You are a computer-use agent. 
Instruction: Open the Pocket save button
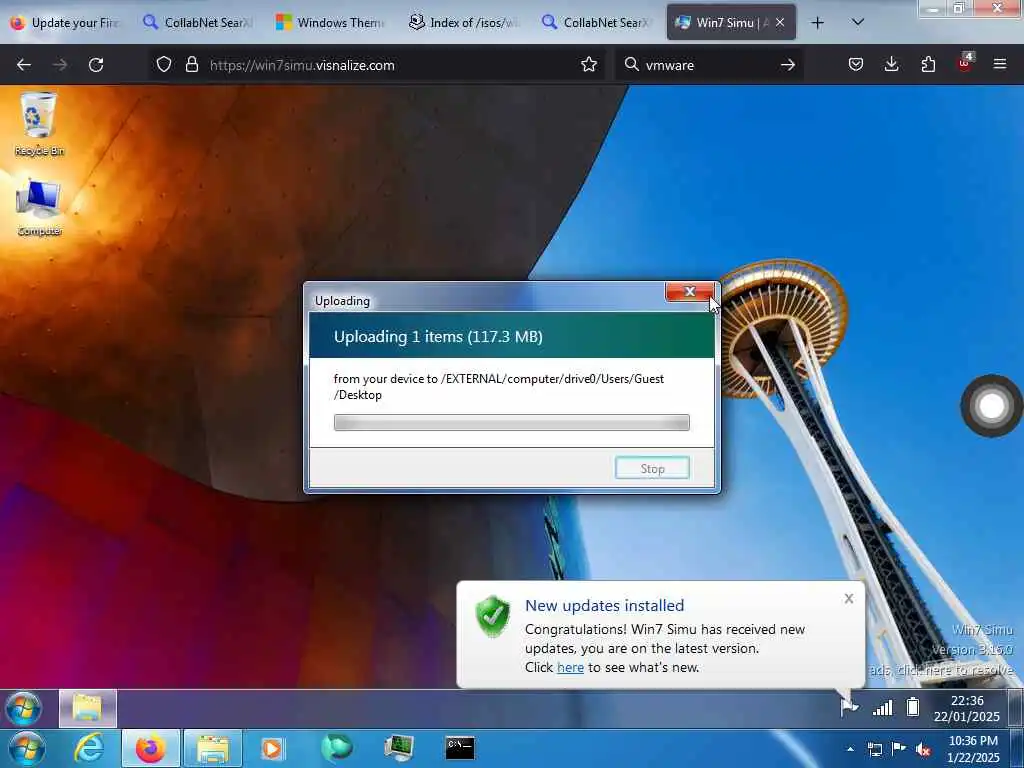[856, 64]
